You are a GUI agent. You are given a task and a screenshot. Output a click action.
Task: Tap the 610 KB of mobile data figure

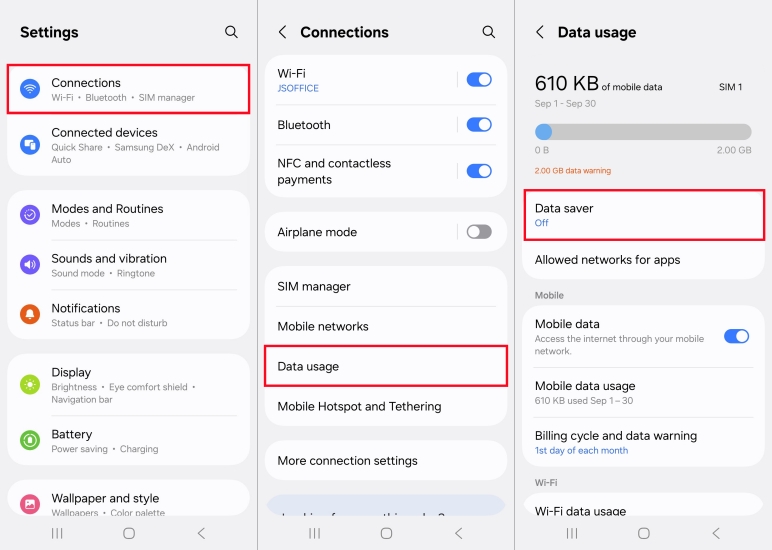pyautogui.click(x=598, y=84)
